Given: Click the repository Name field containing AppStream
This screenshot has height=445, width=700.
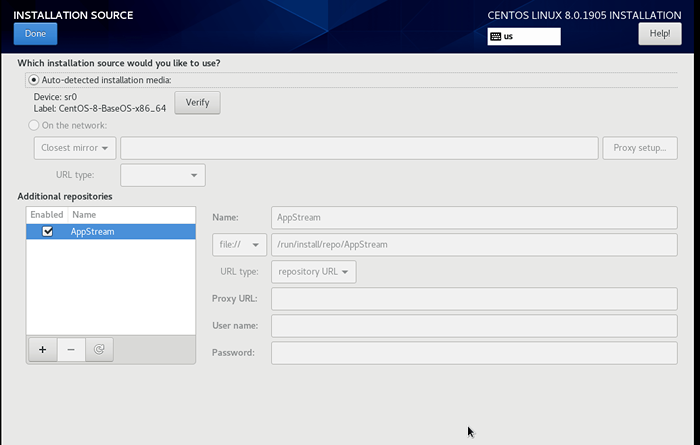Looking at the screenshot, I should coord(474,217).
